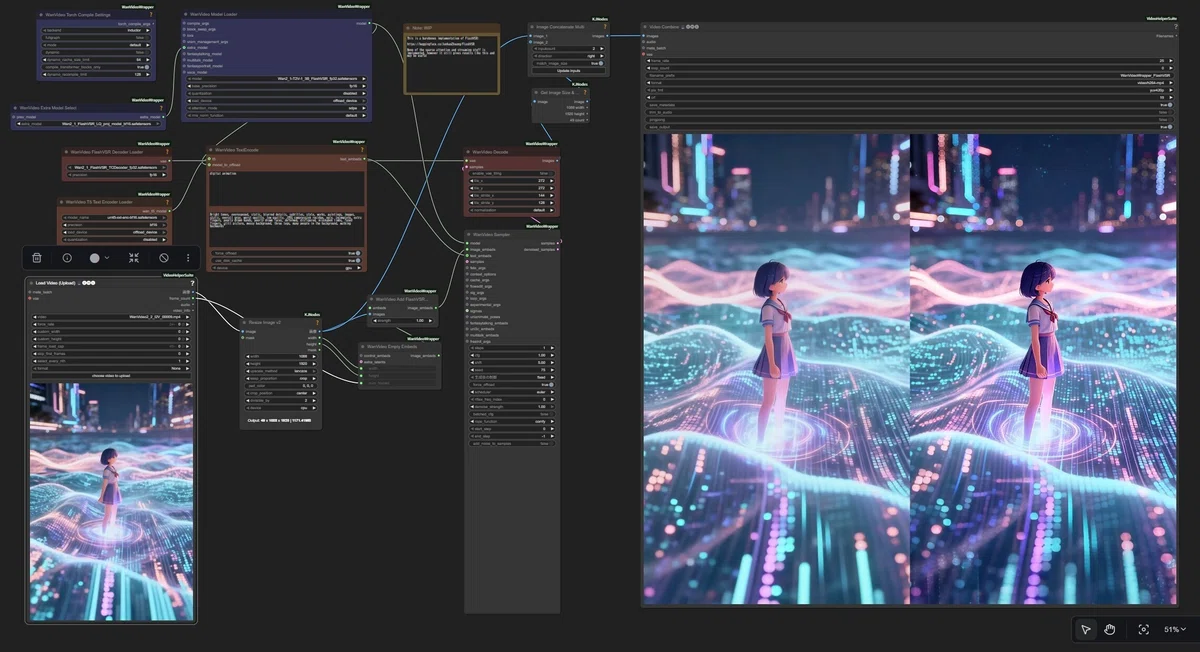Image resolution: width=1200 pixels, height=652 pixels.
Task: Toggle force_offload in WanVideo TextEncode
Action: pyautogui.click(x=285, y=253)
